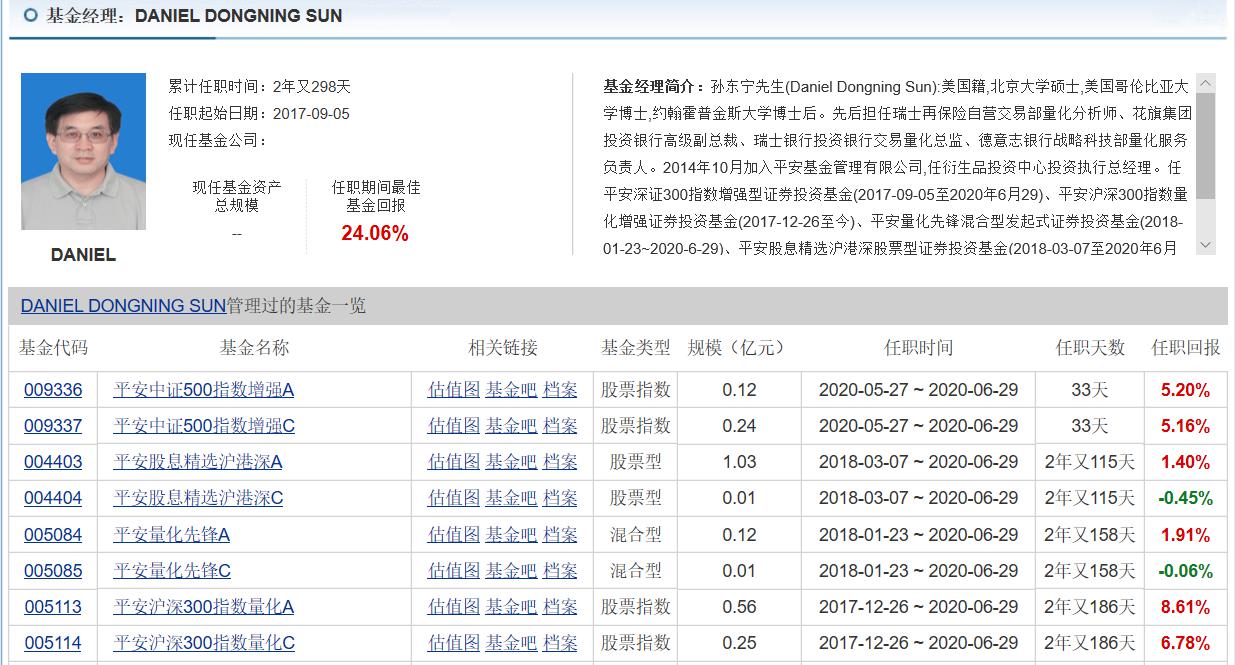Open 档案 for fund 004403
This screenshot has width=1235, height=665.
(560, 462)
